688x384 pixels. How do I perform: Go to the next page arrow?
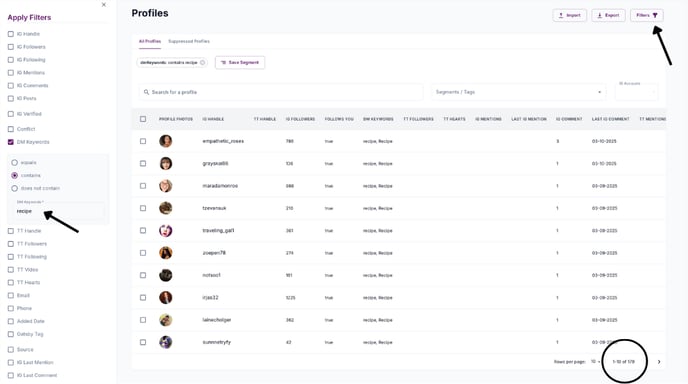[659, 362]
